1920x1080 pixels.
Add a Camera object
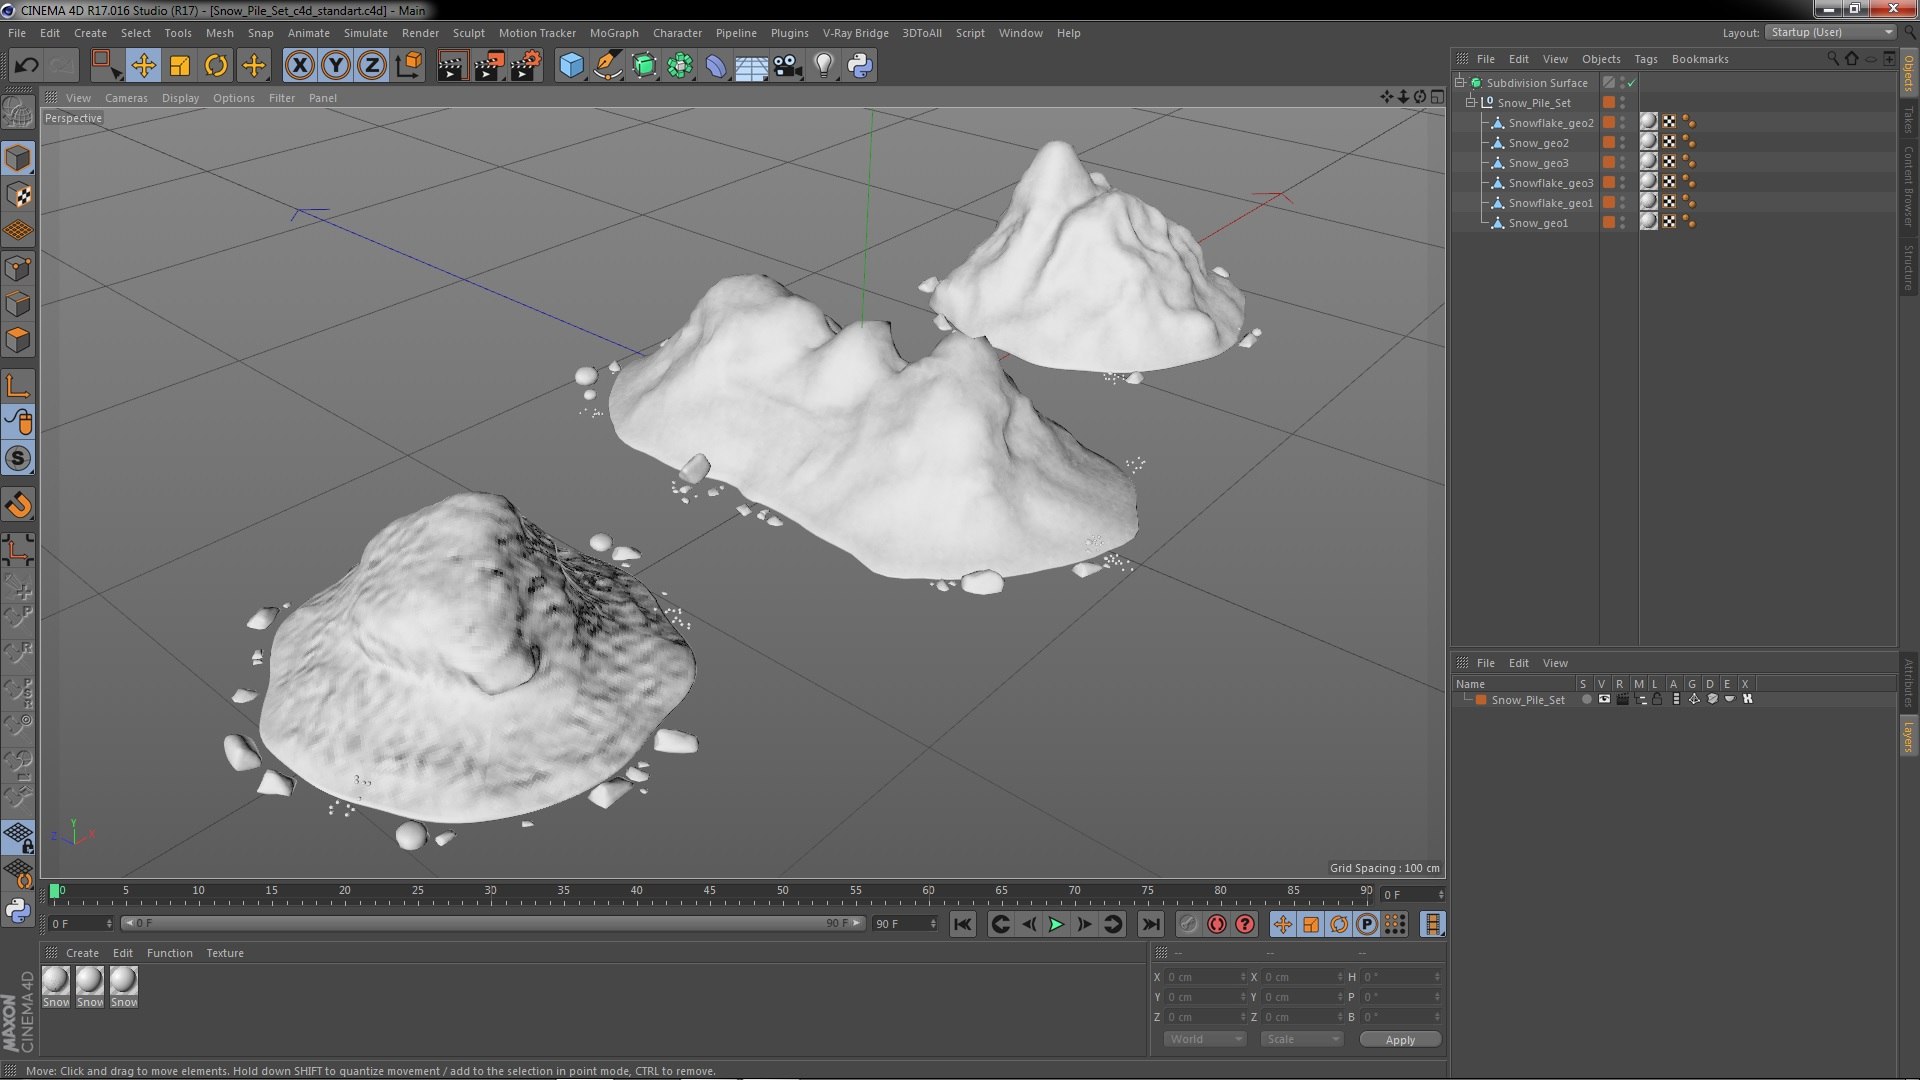pyautogui.click(x=787, y=66)
